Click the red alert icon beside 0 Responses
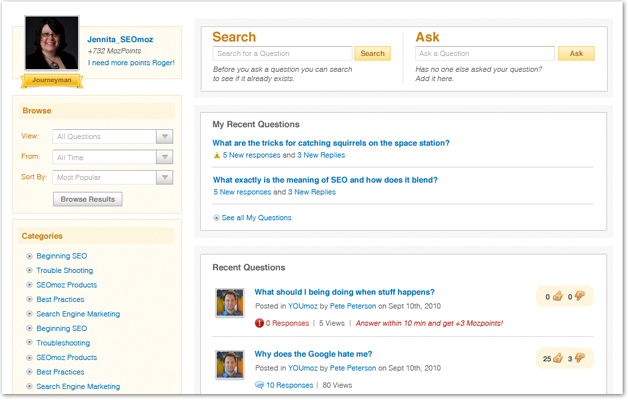The image size is (628, 400). (259, 323)
